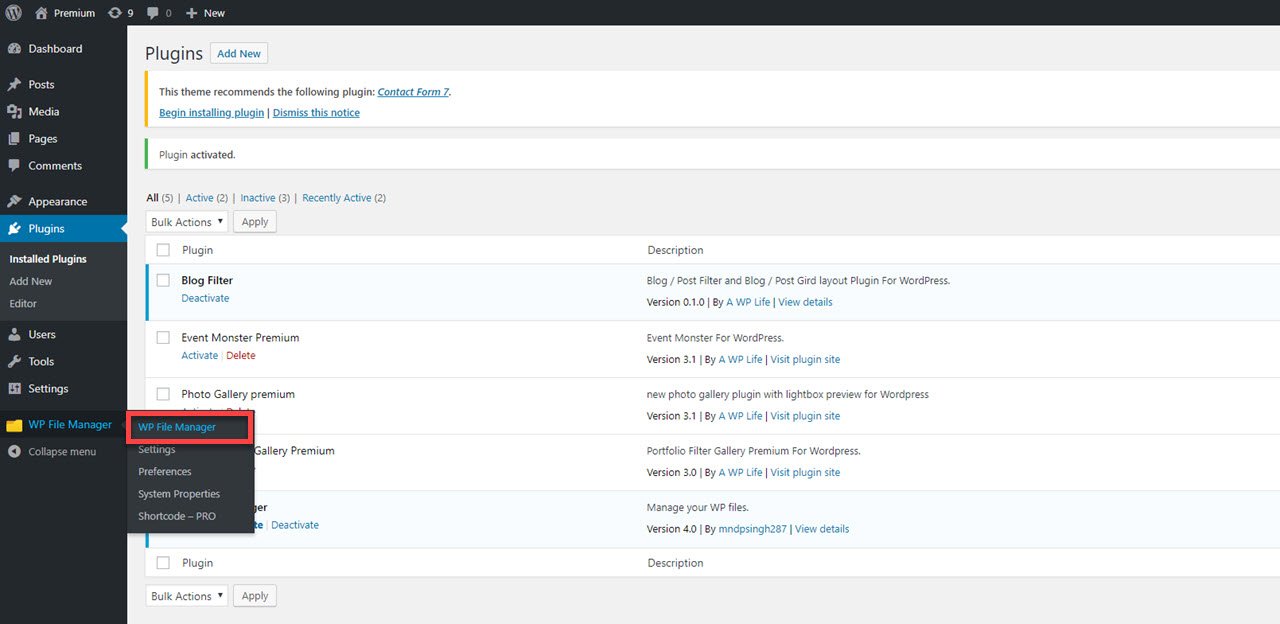Viewport: 1280px width, 624px height.
Task: Expand the bottom Bulk Actions dropdown
Action: [x=187, y=596]
